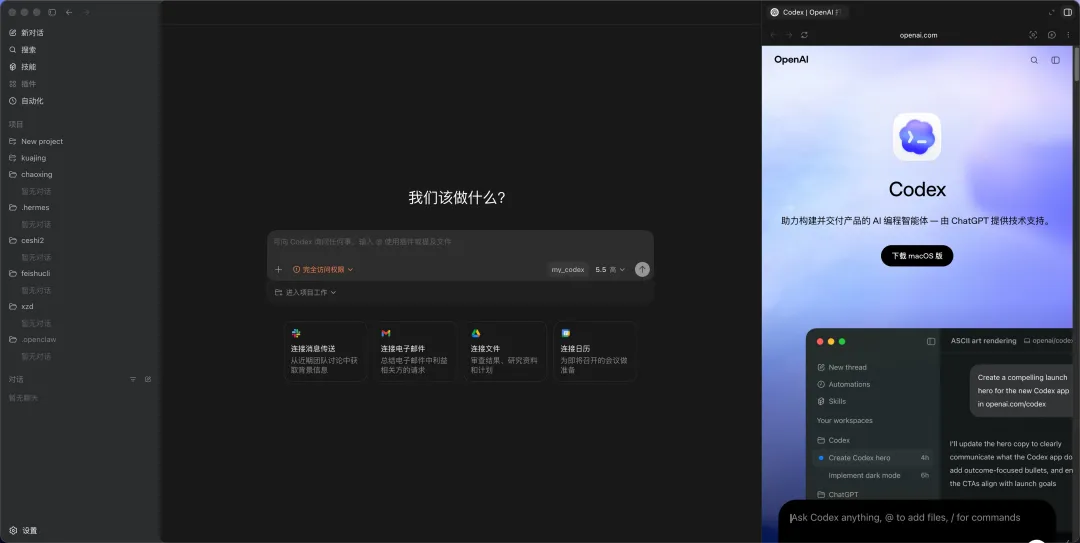Select Skills in the webpage mockup
The width and height of the screenshot is (1080, 543).
click(831, 401)
